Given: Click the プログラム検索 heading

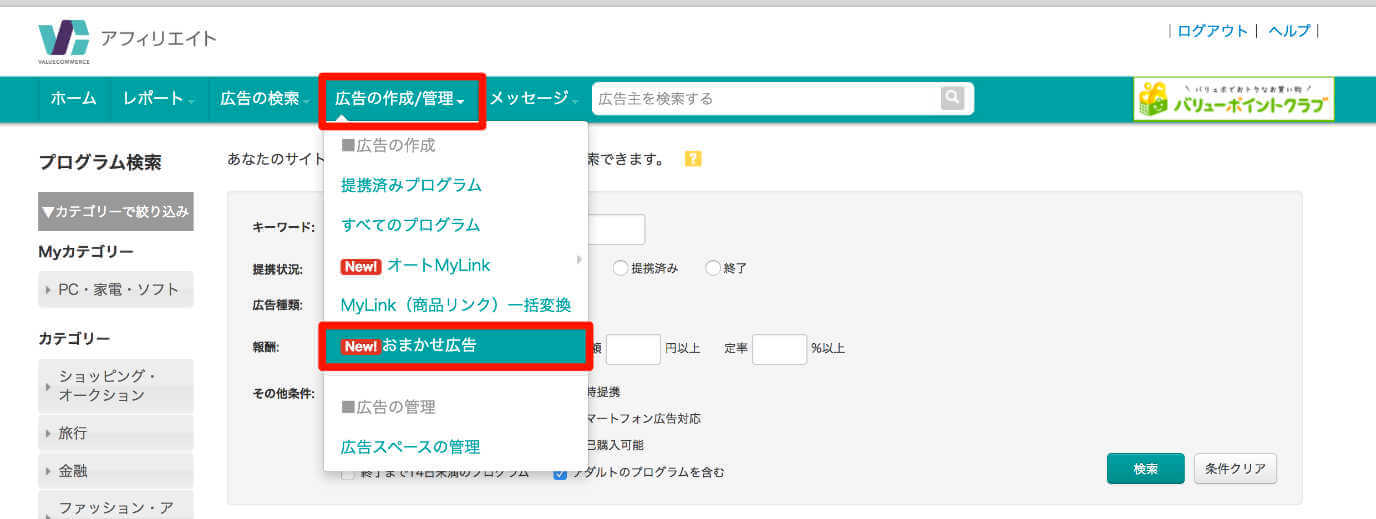Looking at the screenshot, I should point(100,162).
